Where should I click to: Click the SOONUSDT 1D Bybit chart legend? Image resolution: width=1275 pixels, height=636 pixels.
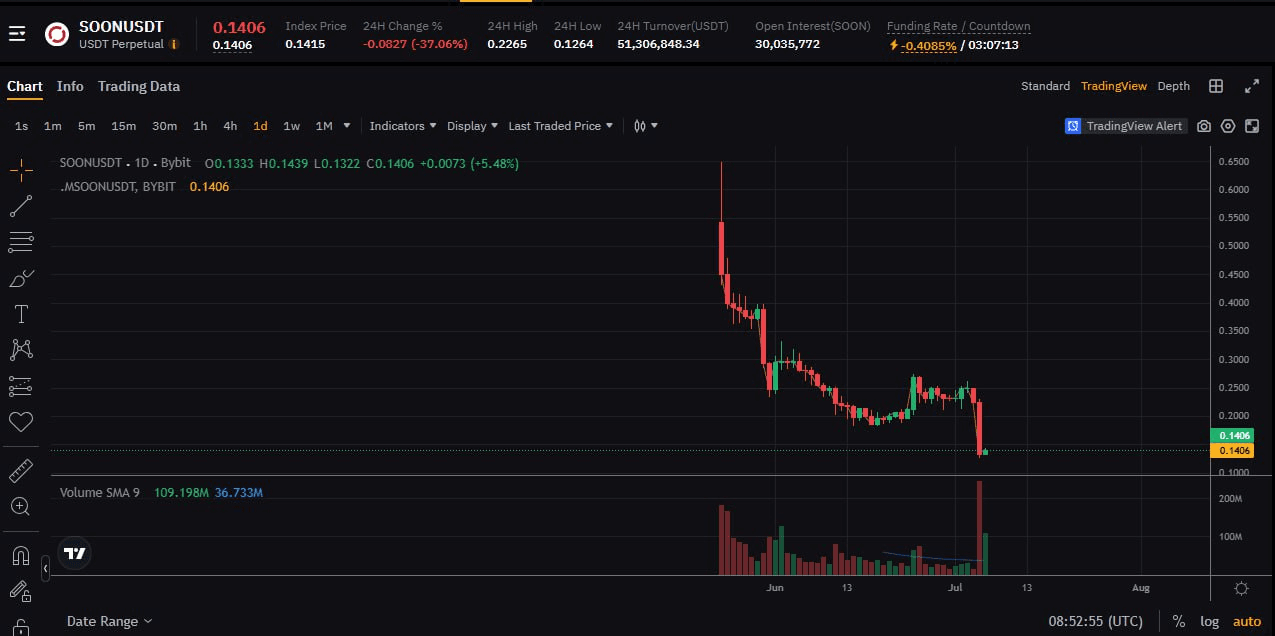pyautogui.click(x=125, y=163)
